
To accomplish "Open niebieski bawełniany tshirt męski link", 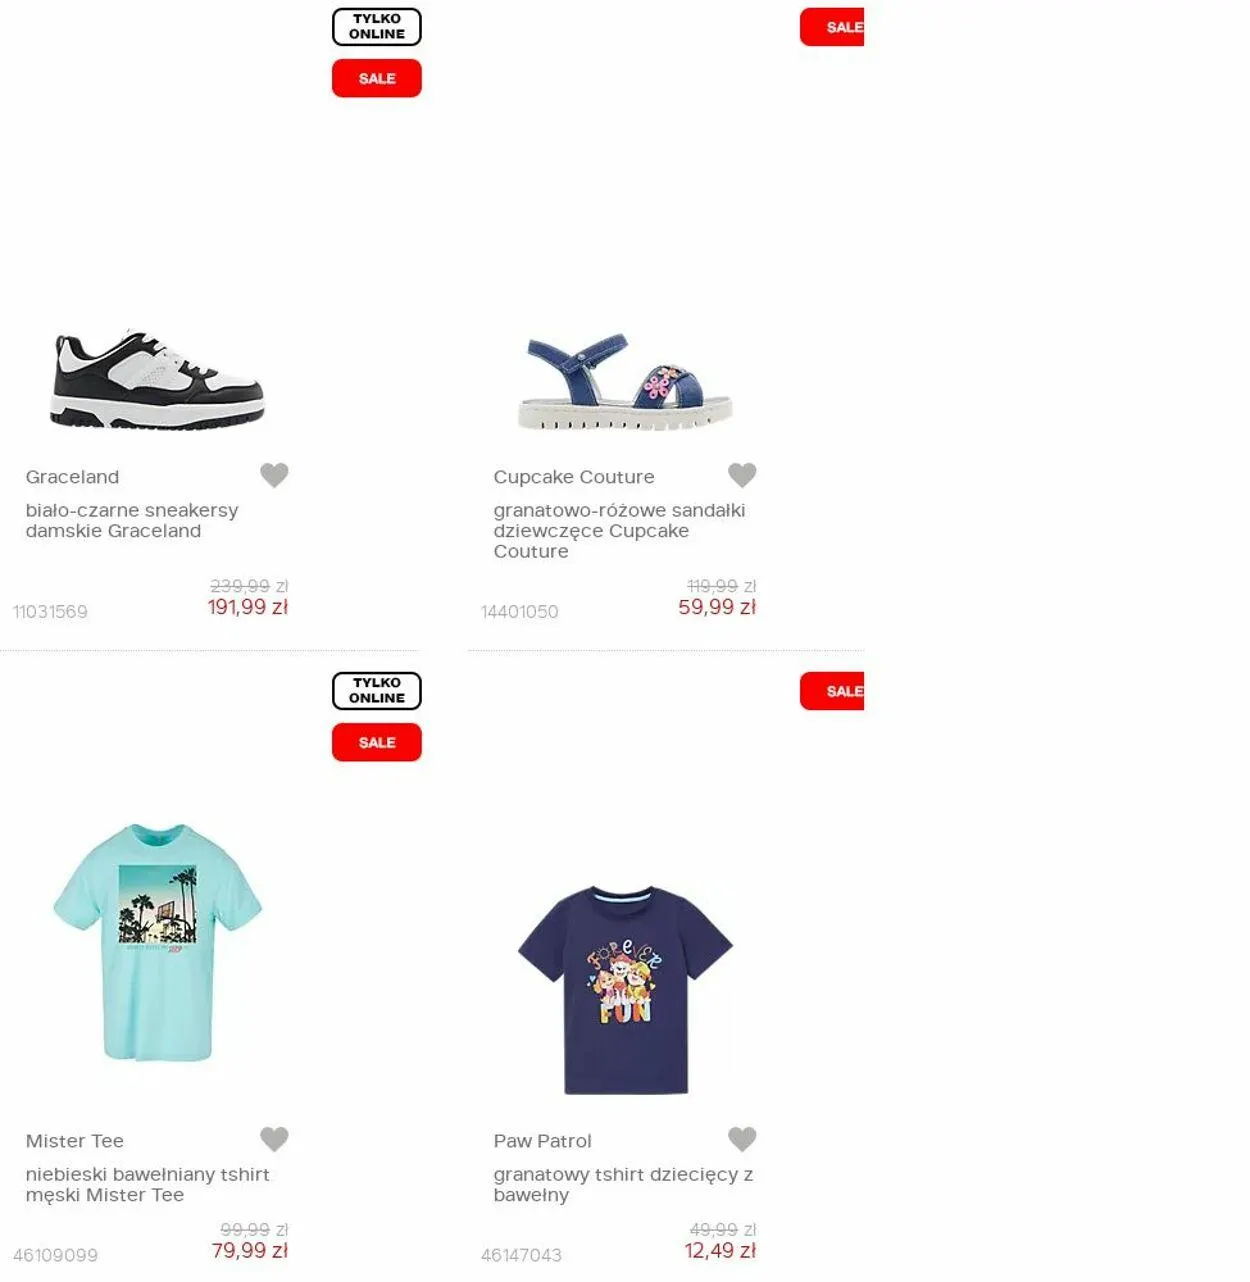I will pos(148,1184).
